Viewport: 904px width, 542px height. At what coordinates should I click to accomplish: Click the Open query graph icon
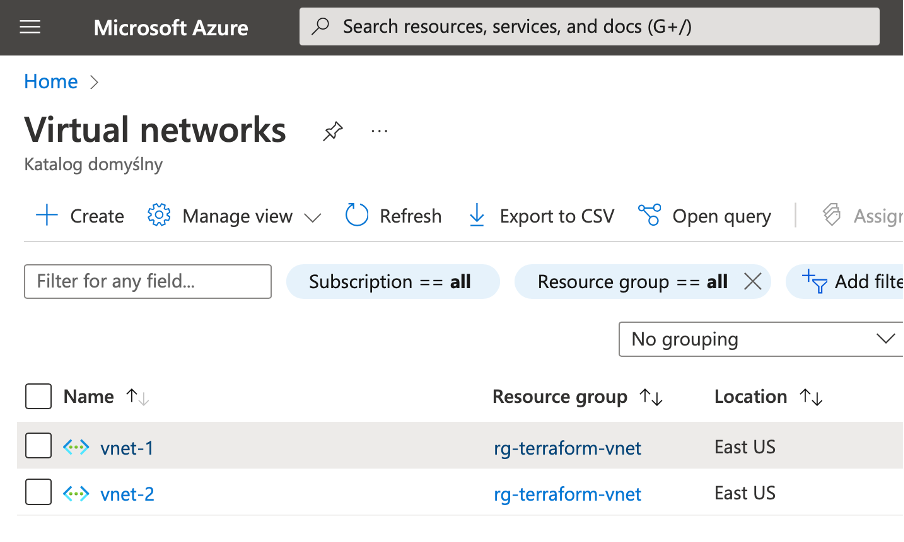(650, 215)
